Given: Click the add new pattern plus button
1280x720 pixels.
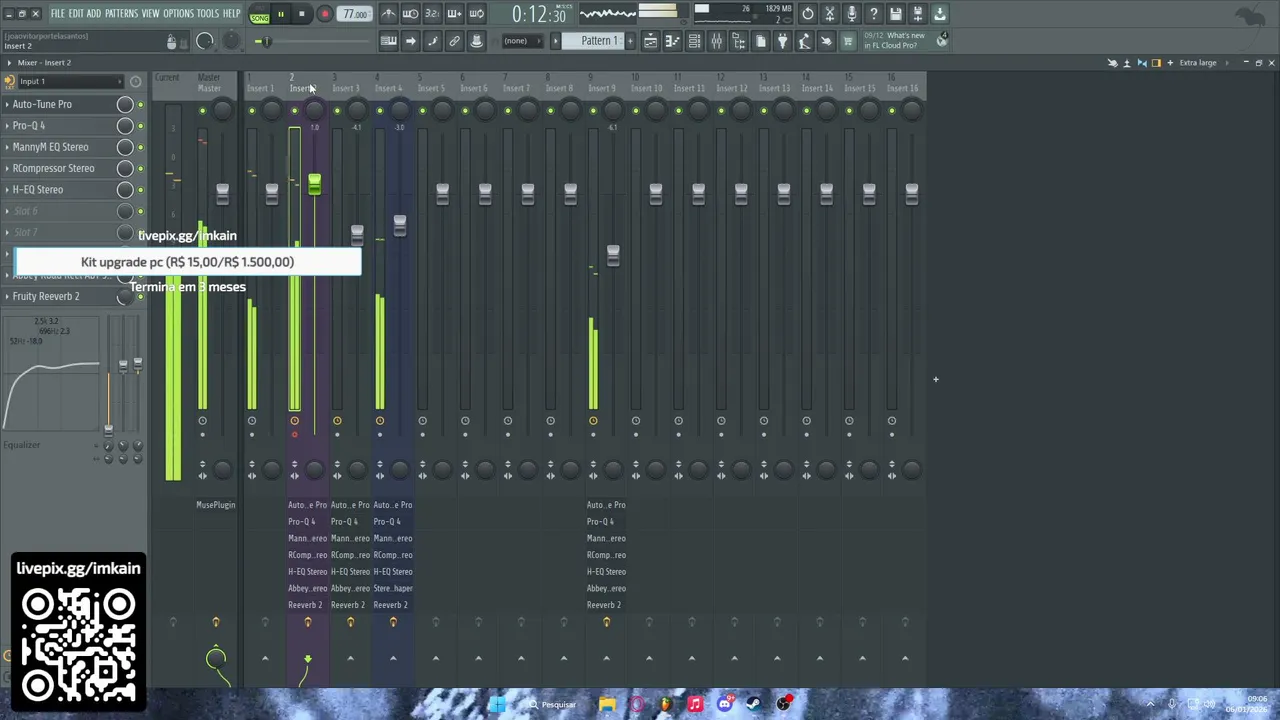Looking at the screenshot, I should point(630,41).
